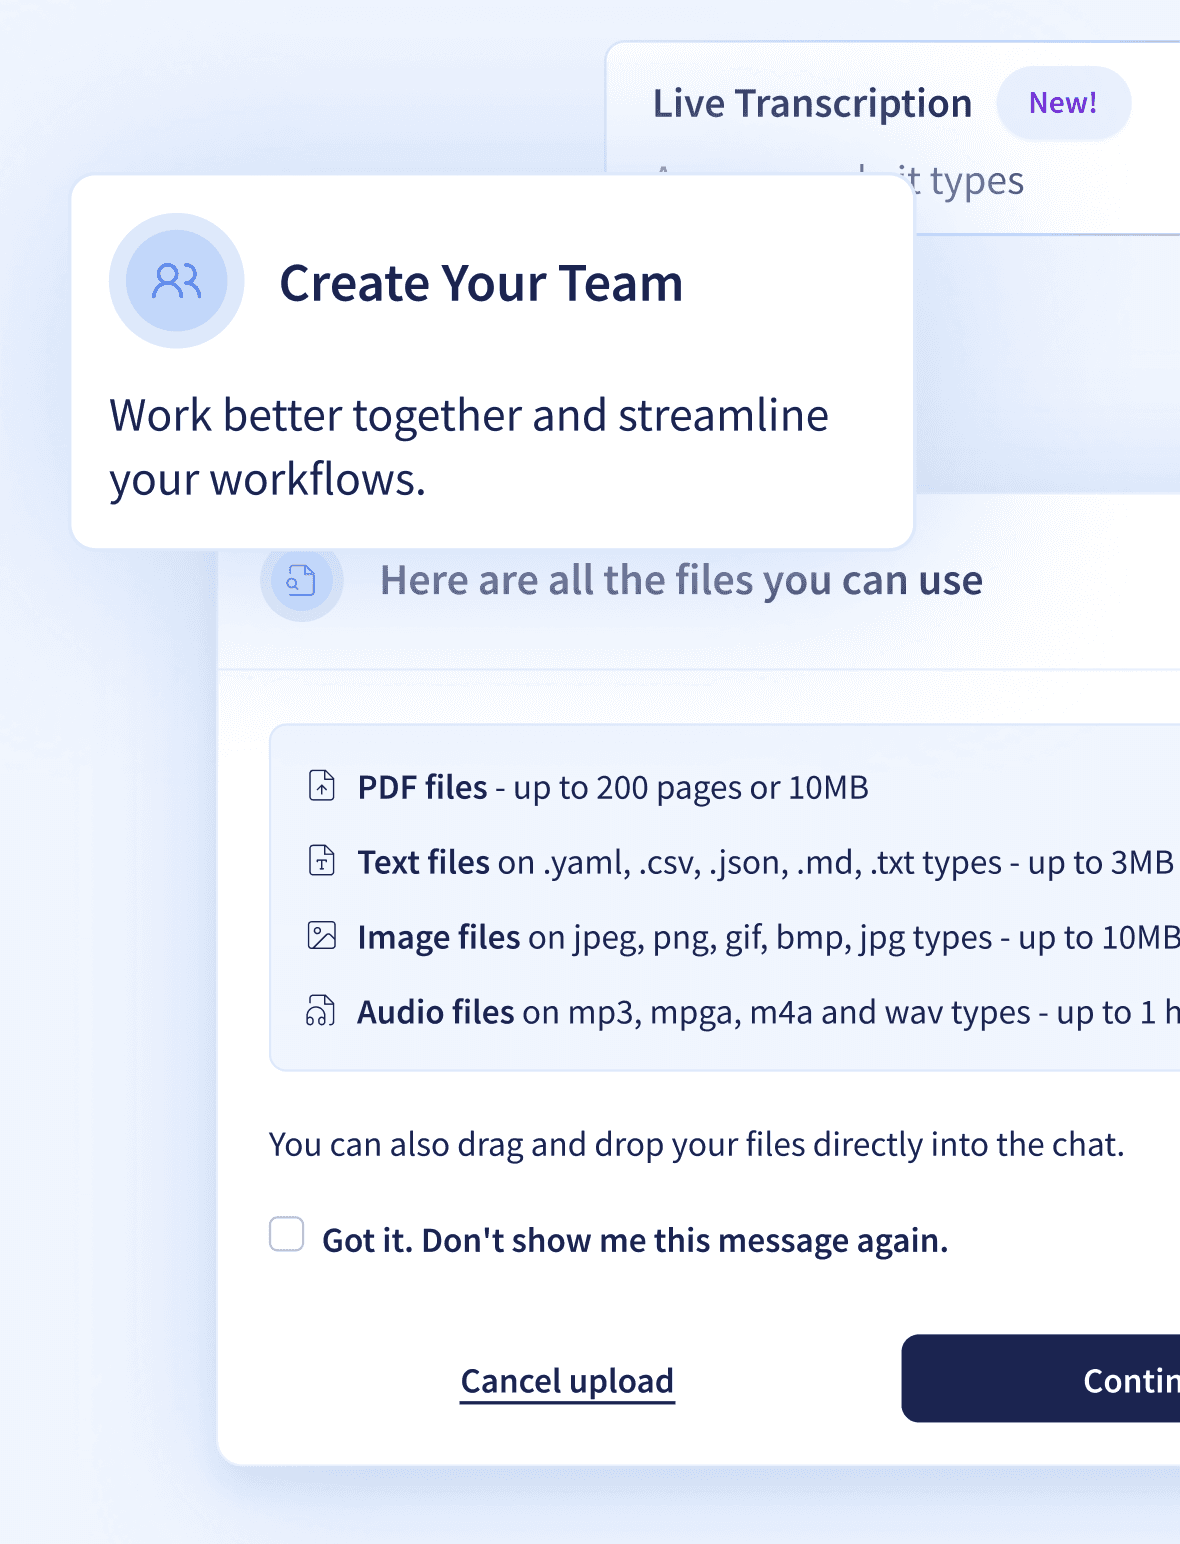Tick the 'Don't show me this message again' checkbox
Screen dimensions: 1180x1544
pos(287,1234)
